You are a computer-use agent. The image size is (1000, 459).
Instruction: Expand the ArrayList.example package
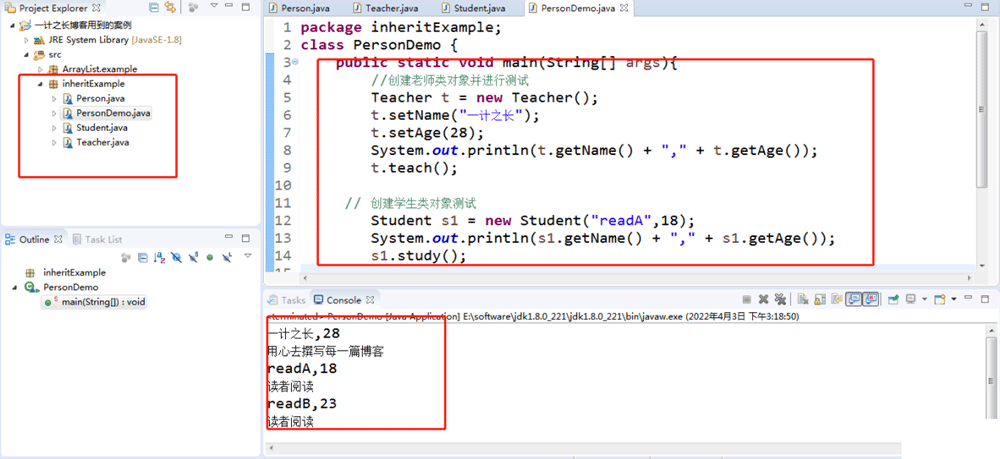[40, 69]
